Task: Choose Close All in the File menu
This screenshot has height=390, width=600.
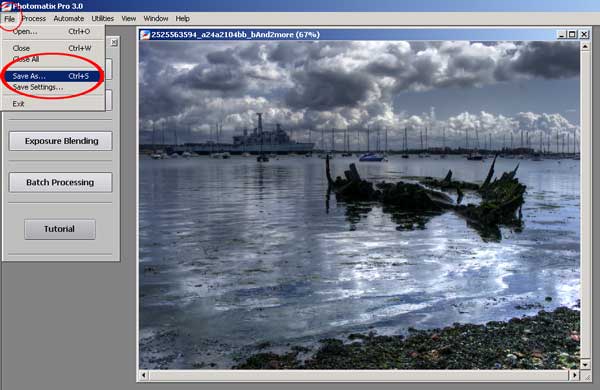Action: pyautogui.click(x=53, y=59)
